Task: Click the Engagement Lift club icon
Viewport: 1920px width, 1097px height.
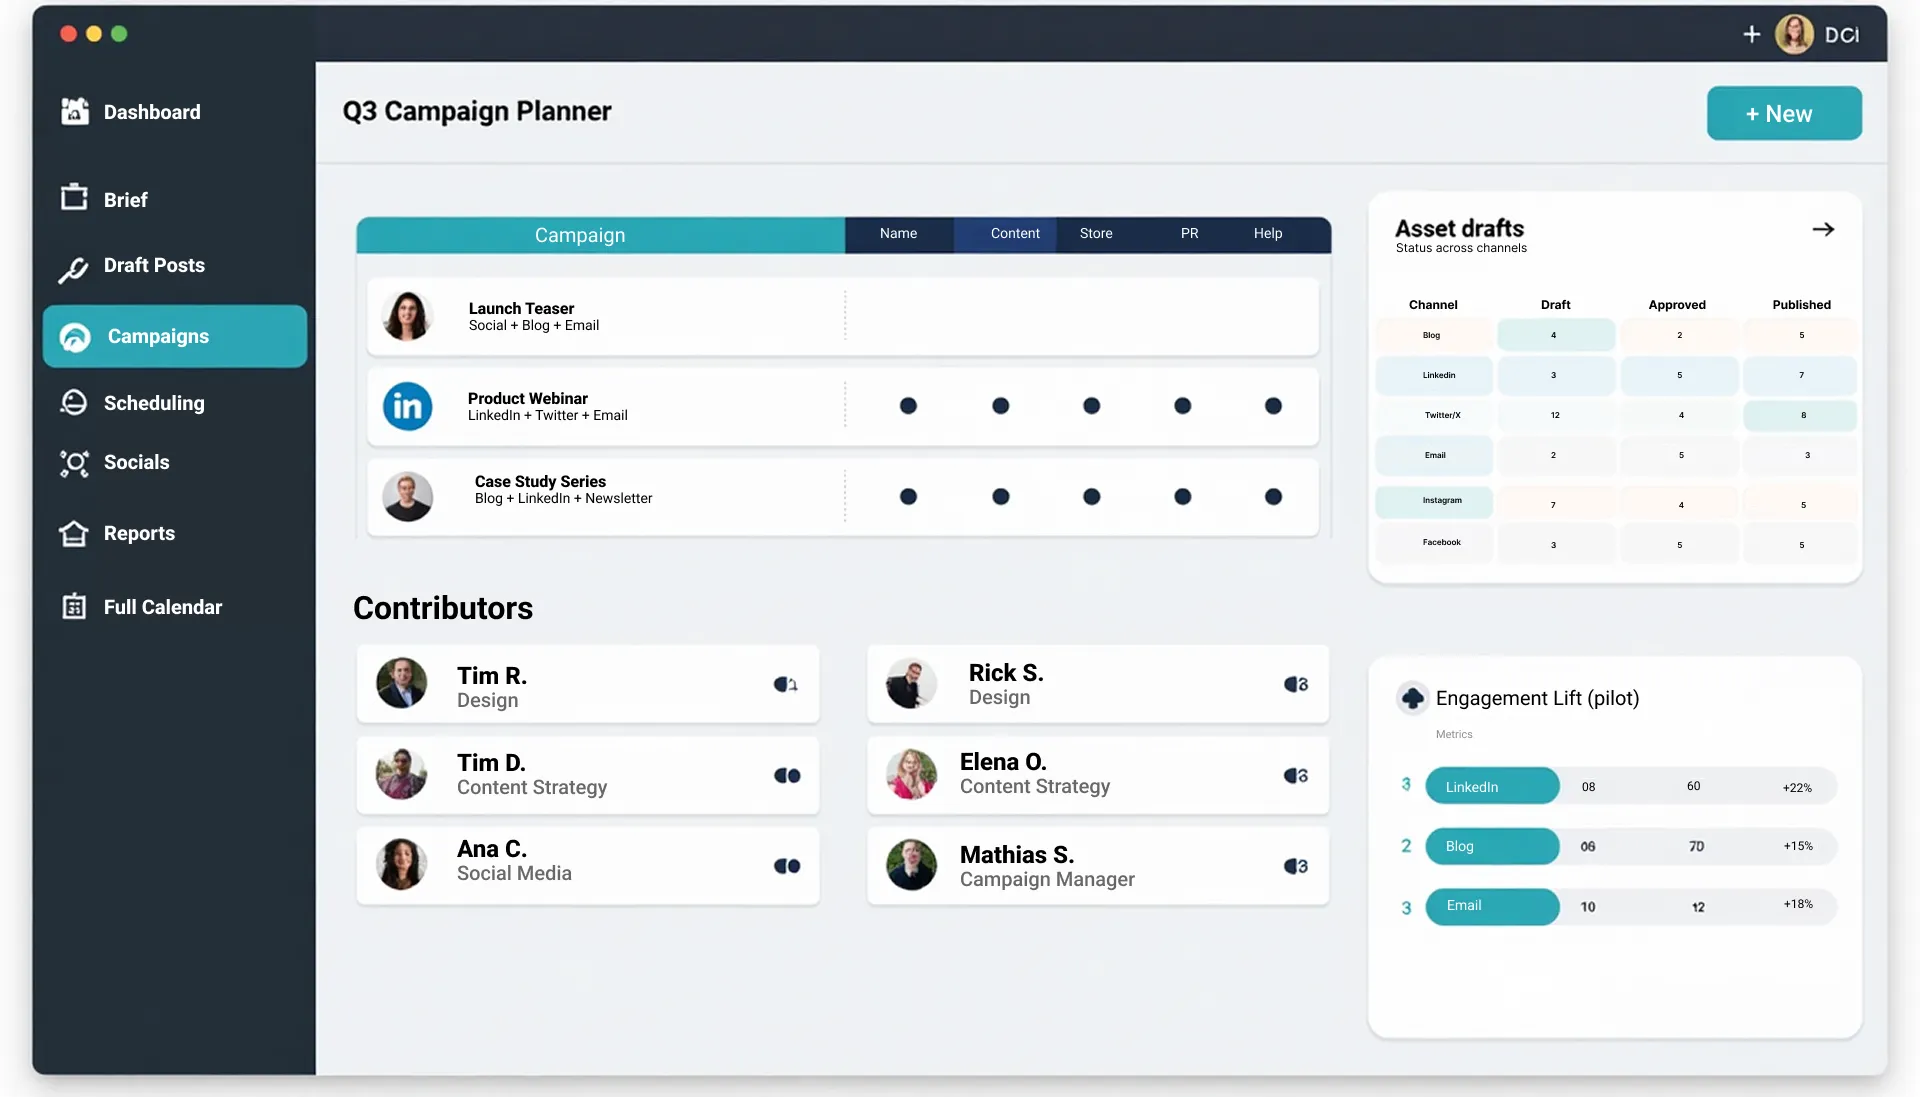Action: click(x=1412, y=698)
